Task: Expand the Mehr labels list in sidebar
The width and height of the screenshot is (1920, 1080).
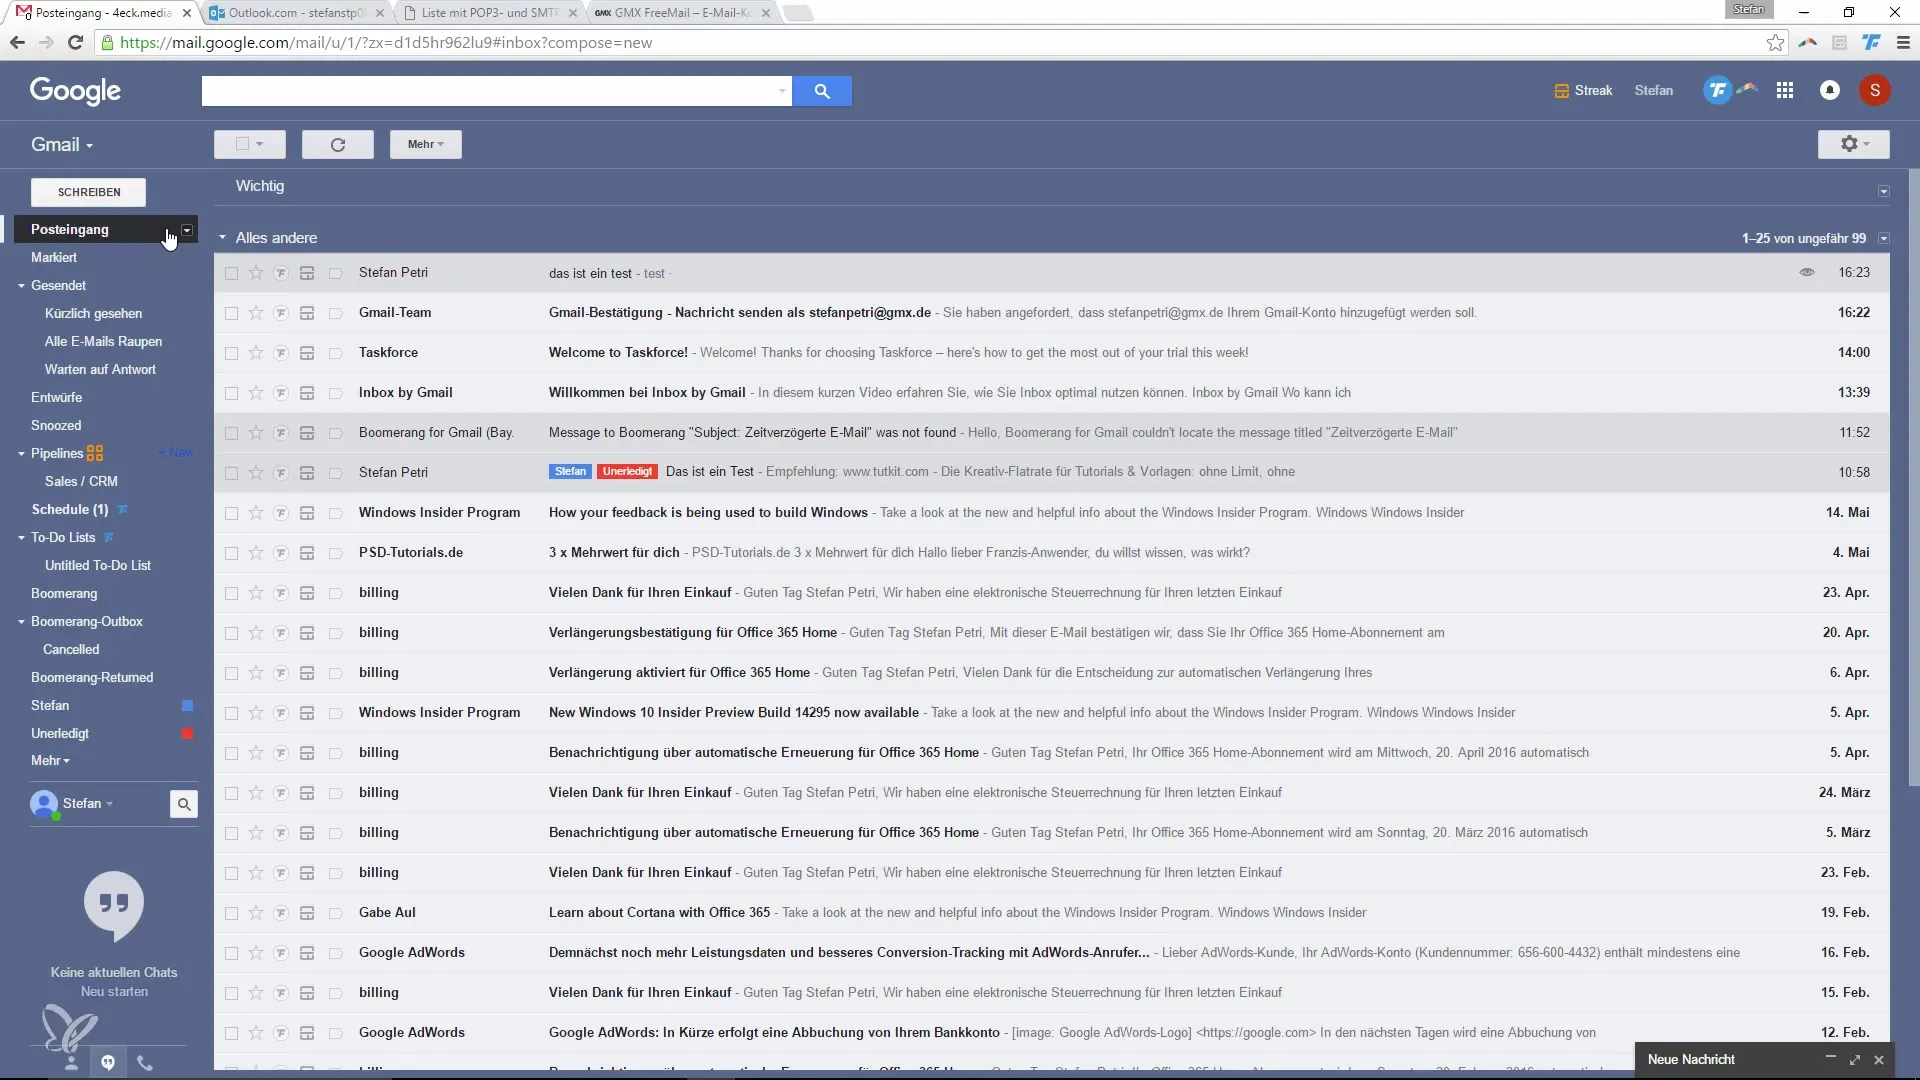Action: tap(50, 761)
